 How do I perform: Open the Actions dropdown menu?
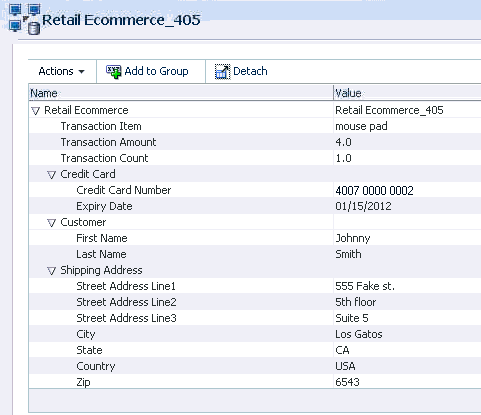62,71
